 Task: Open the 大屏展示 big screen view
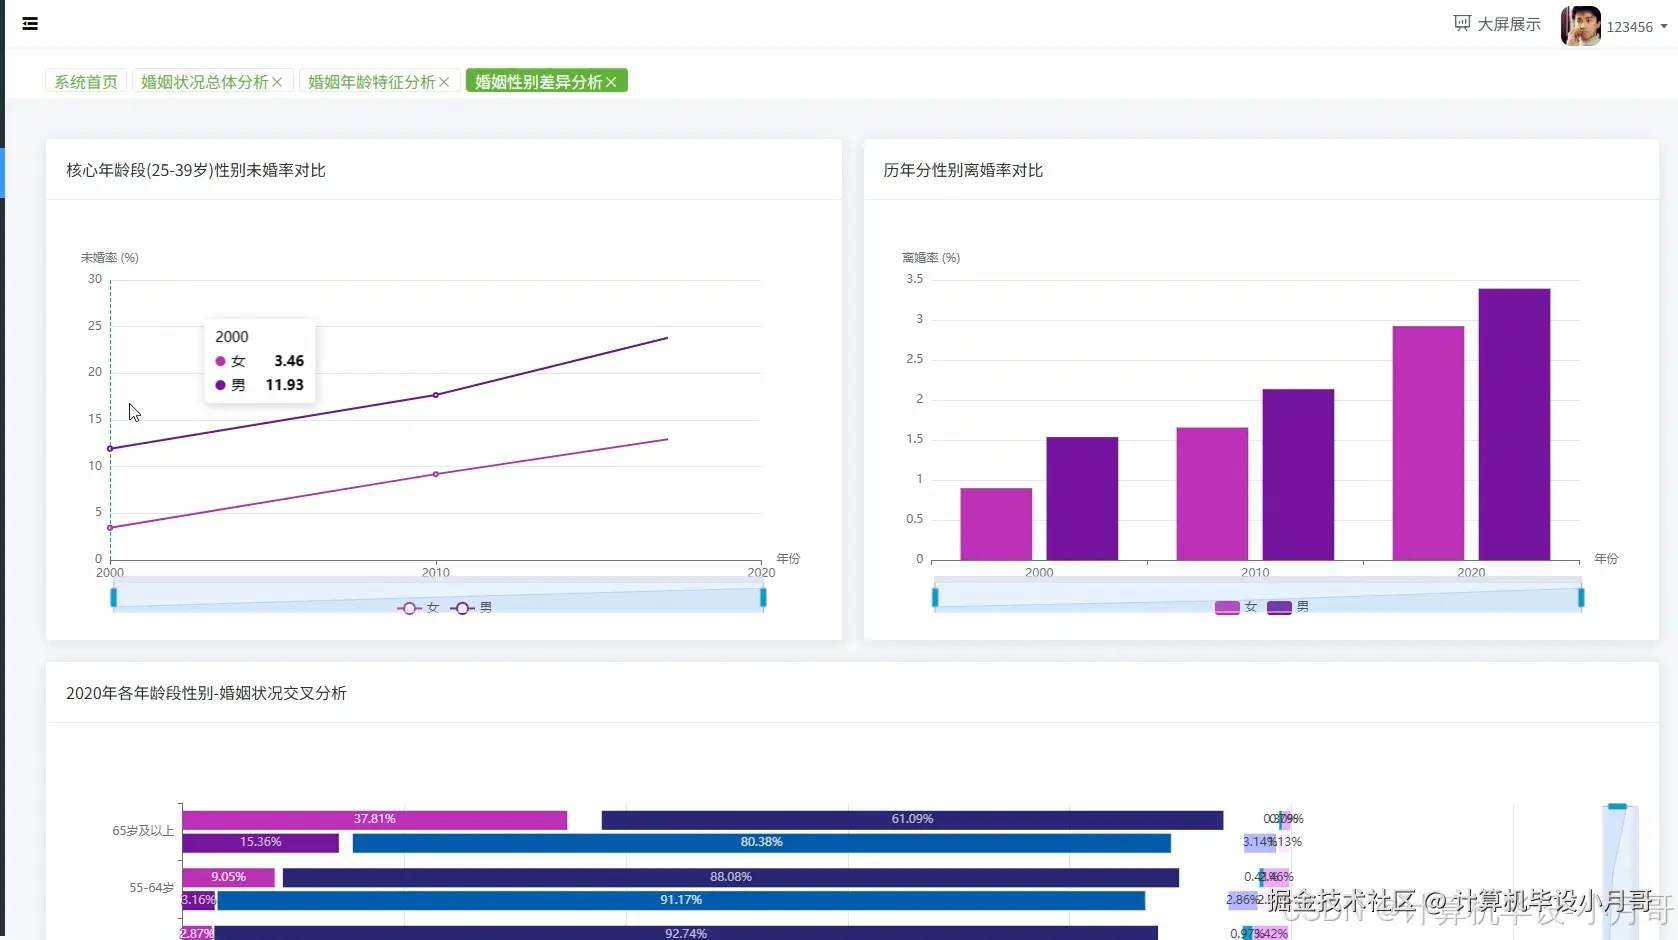click(x=1497, y=24)
